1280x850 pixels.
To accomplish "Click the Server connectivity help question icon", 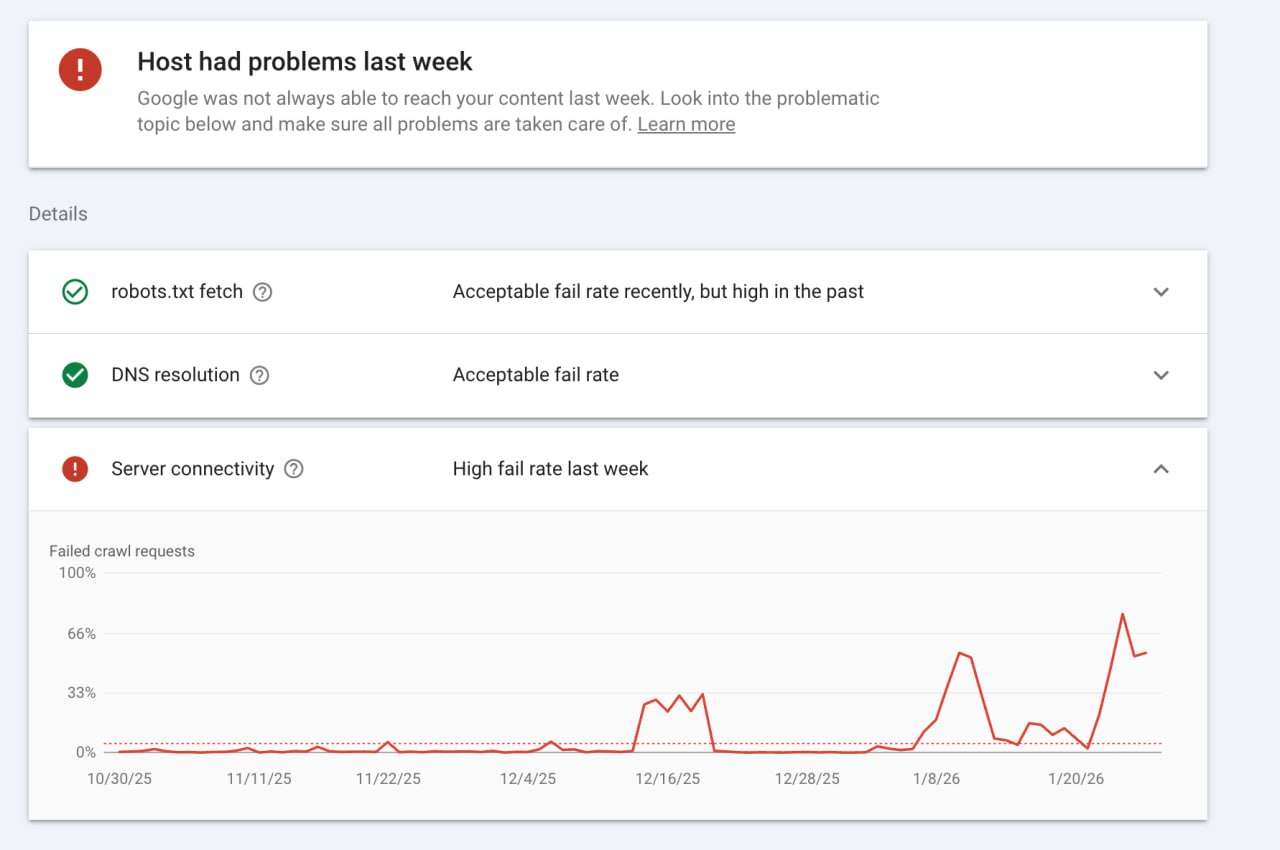I will coord(294,469).
